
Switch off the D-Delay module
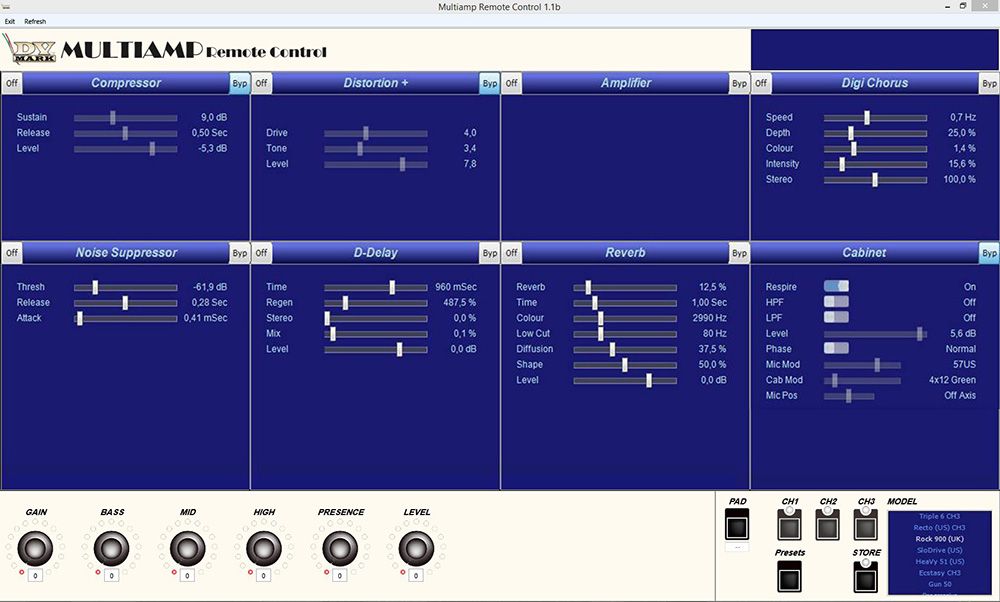pyautogui.click(x=261, y=253)
